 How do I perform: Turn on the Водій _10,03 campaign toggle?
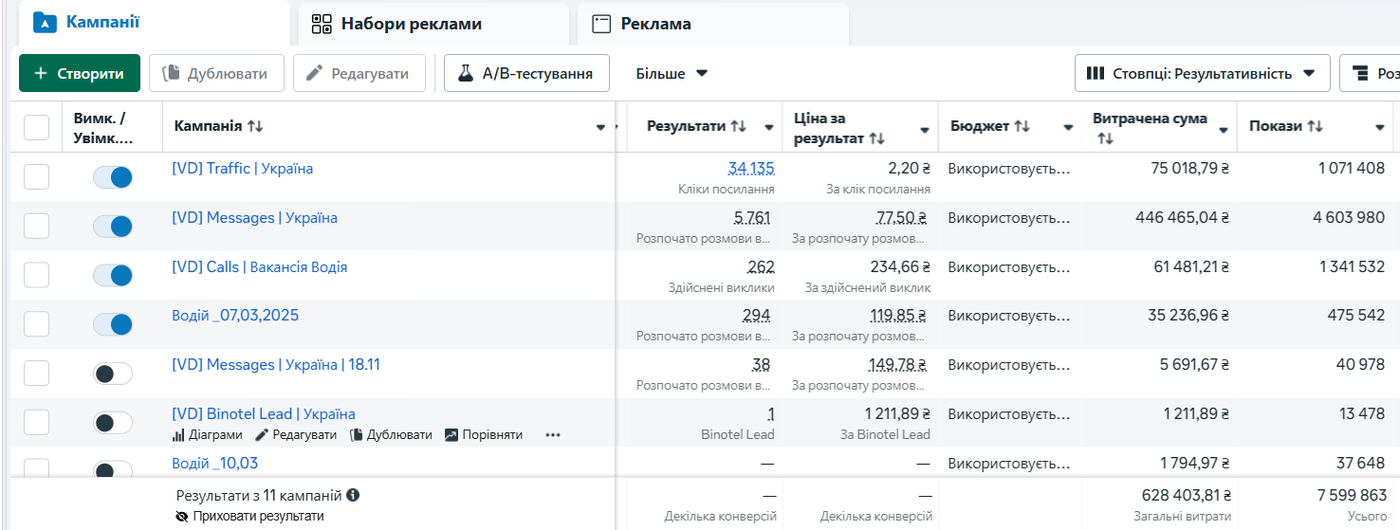(113, 469)
